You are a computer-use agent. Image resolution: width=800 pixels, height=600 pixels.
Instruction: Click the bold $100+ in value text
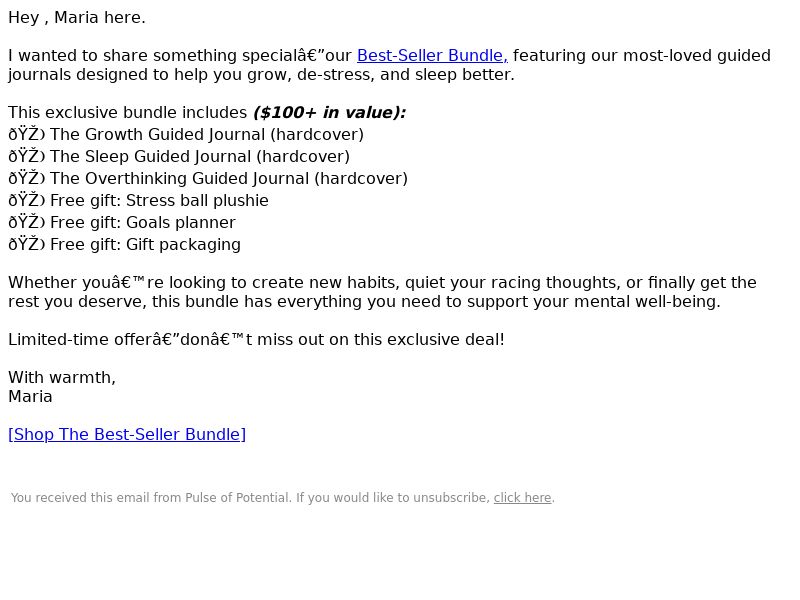330,112
